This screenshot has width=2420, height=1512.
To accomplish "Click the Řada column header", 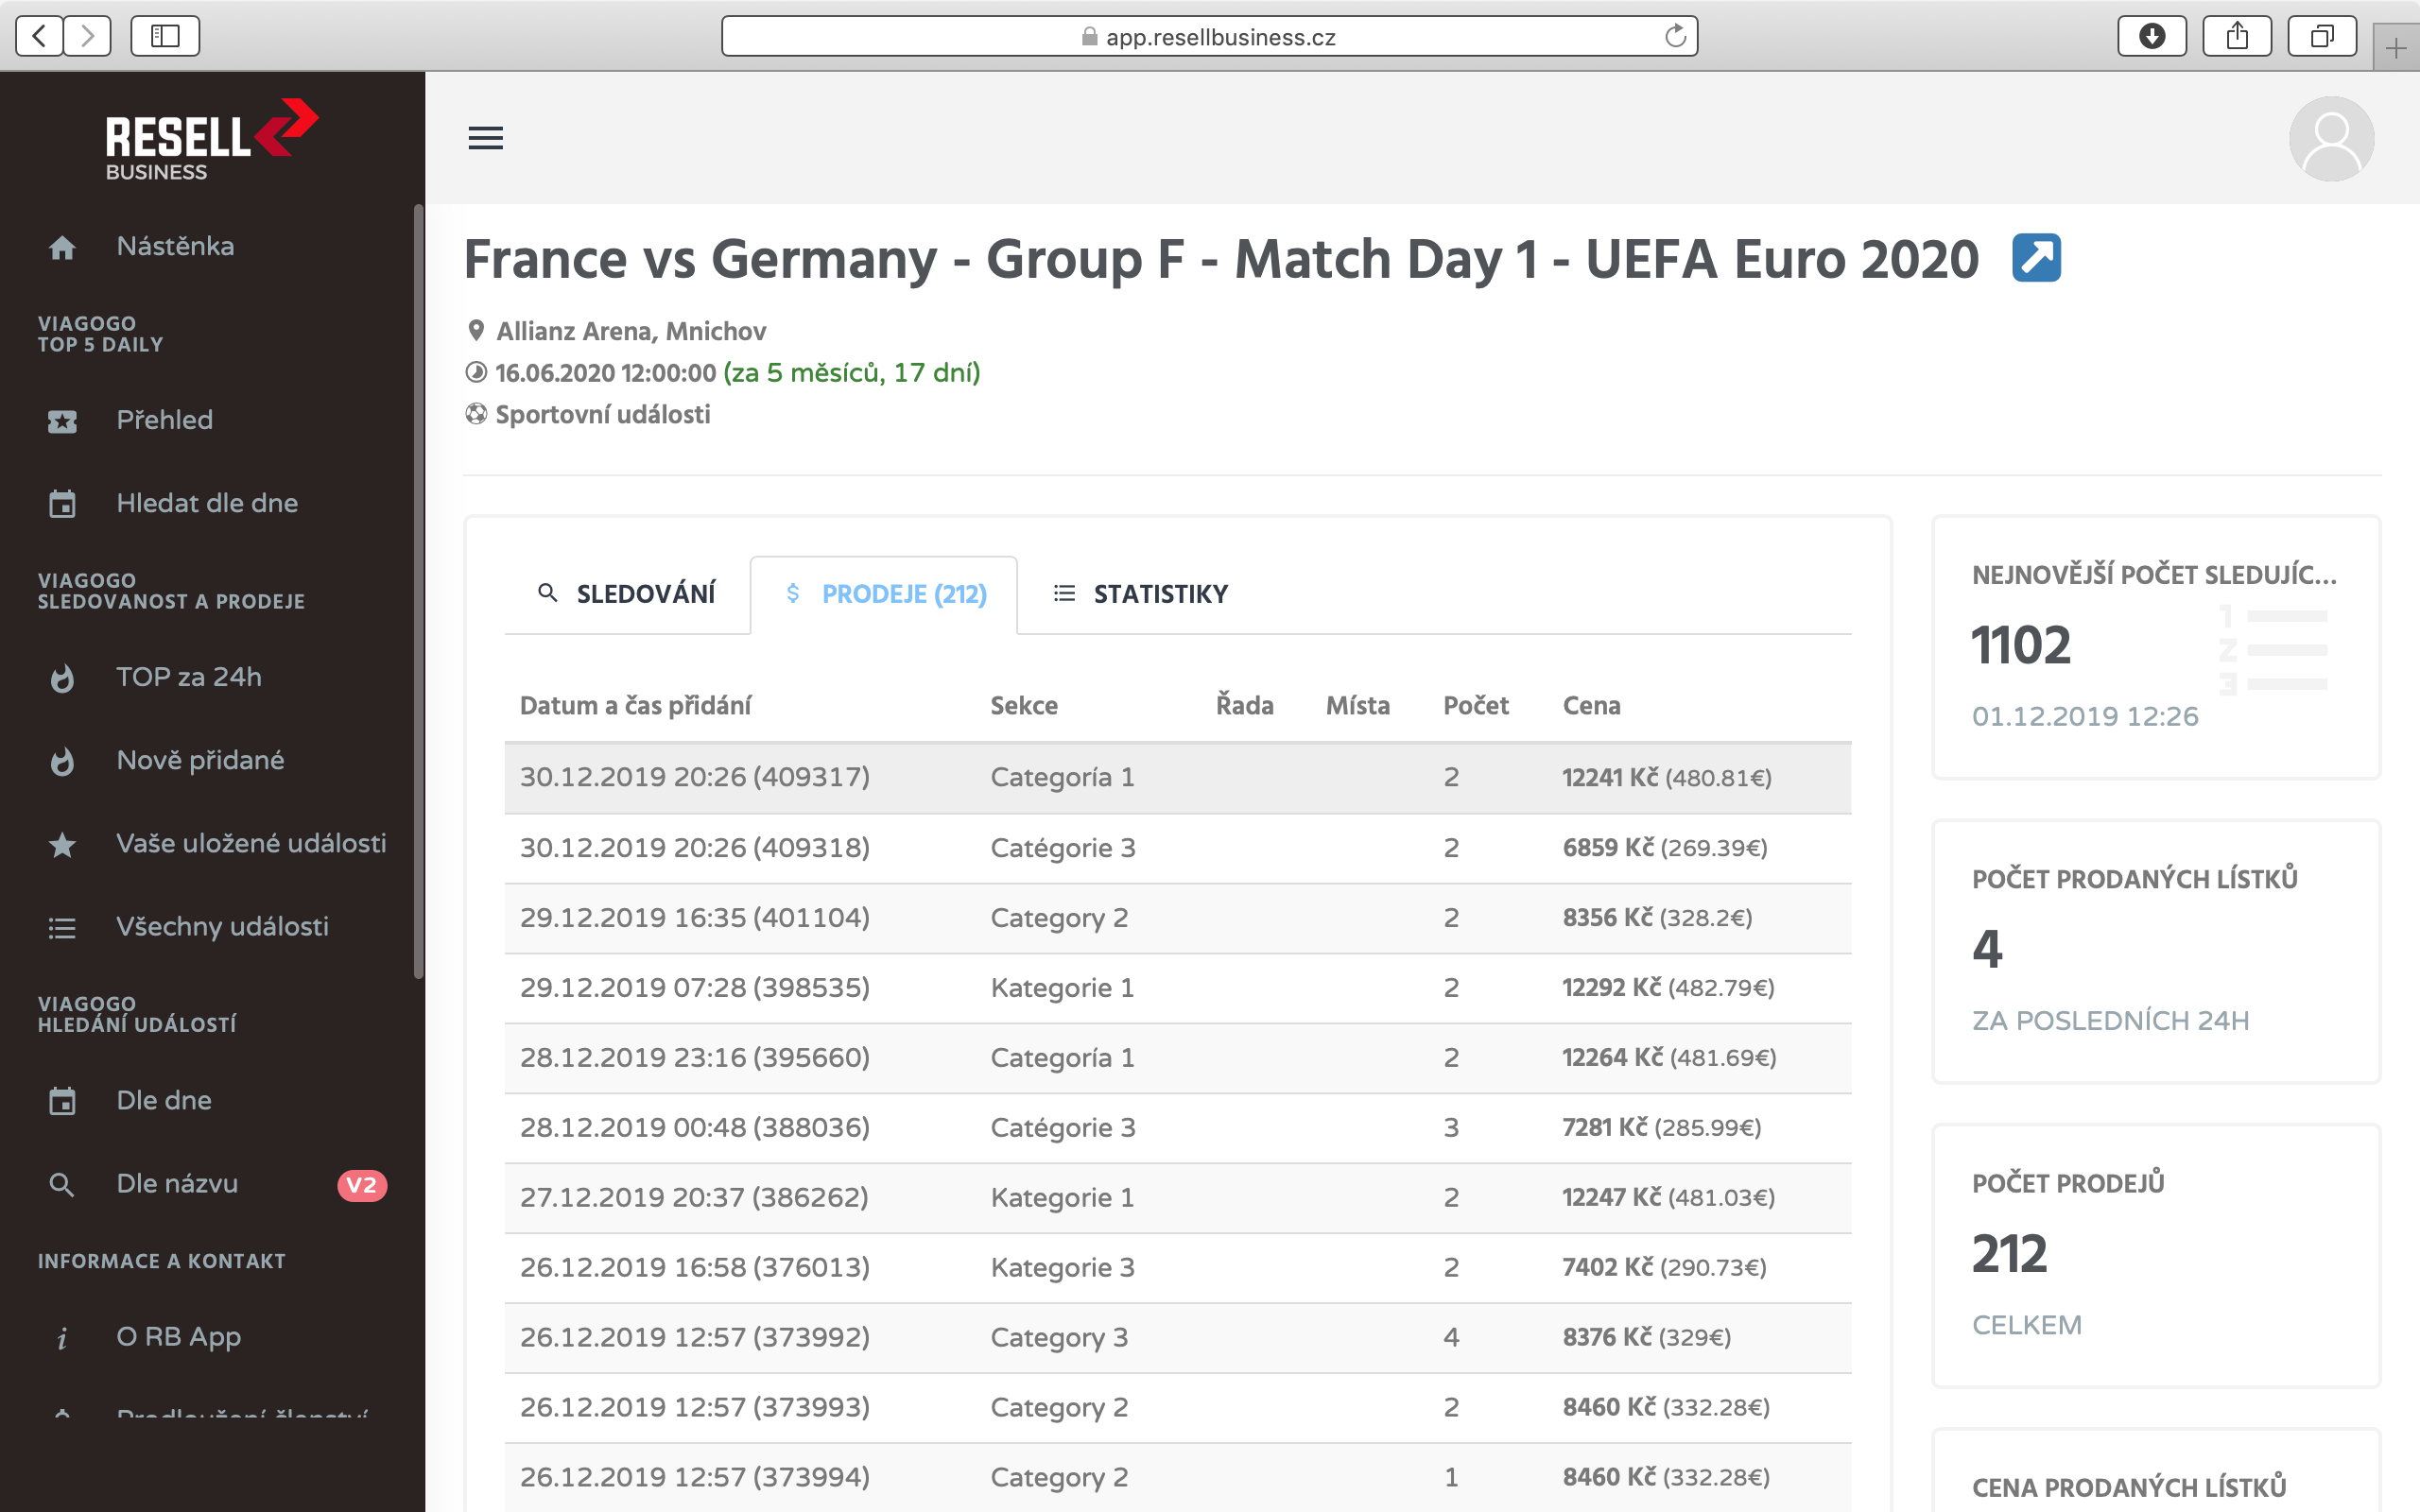I will tap(1244, 705).
